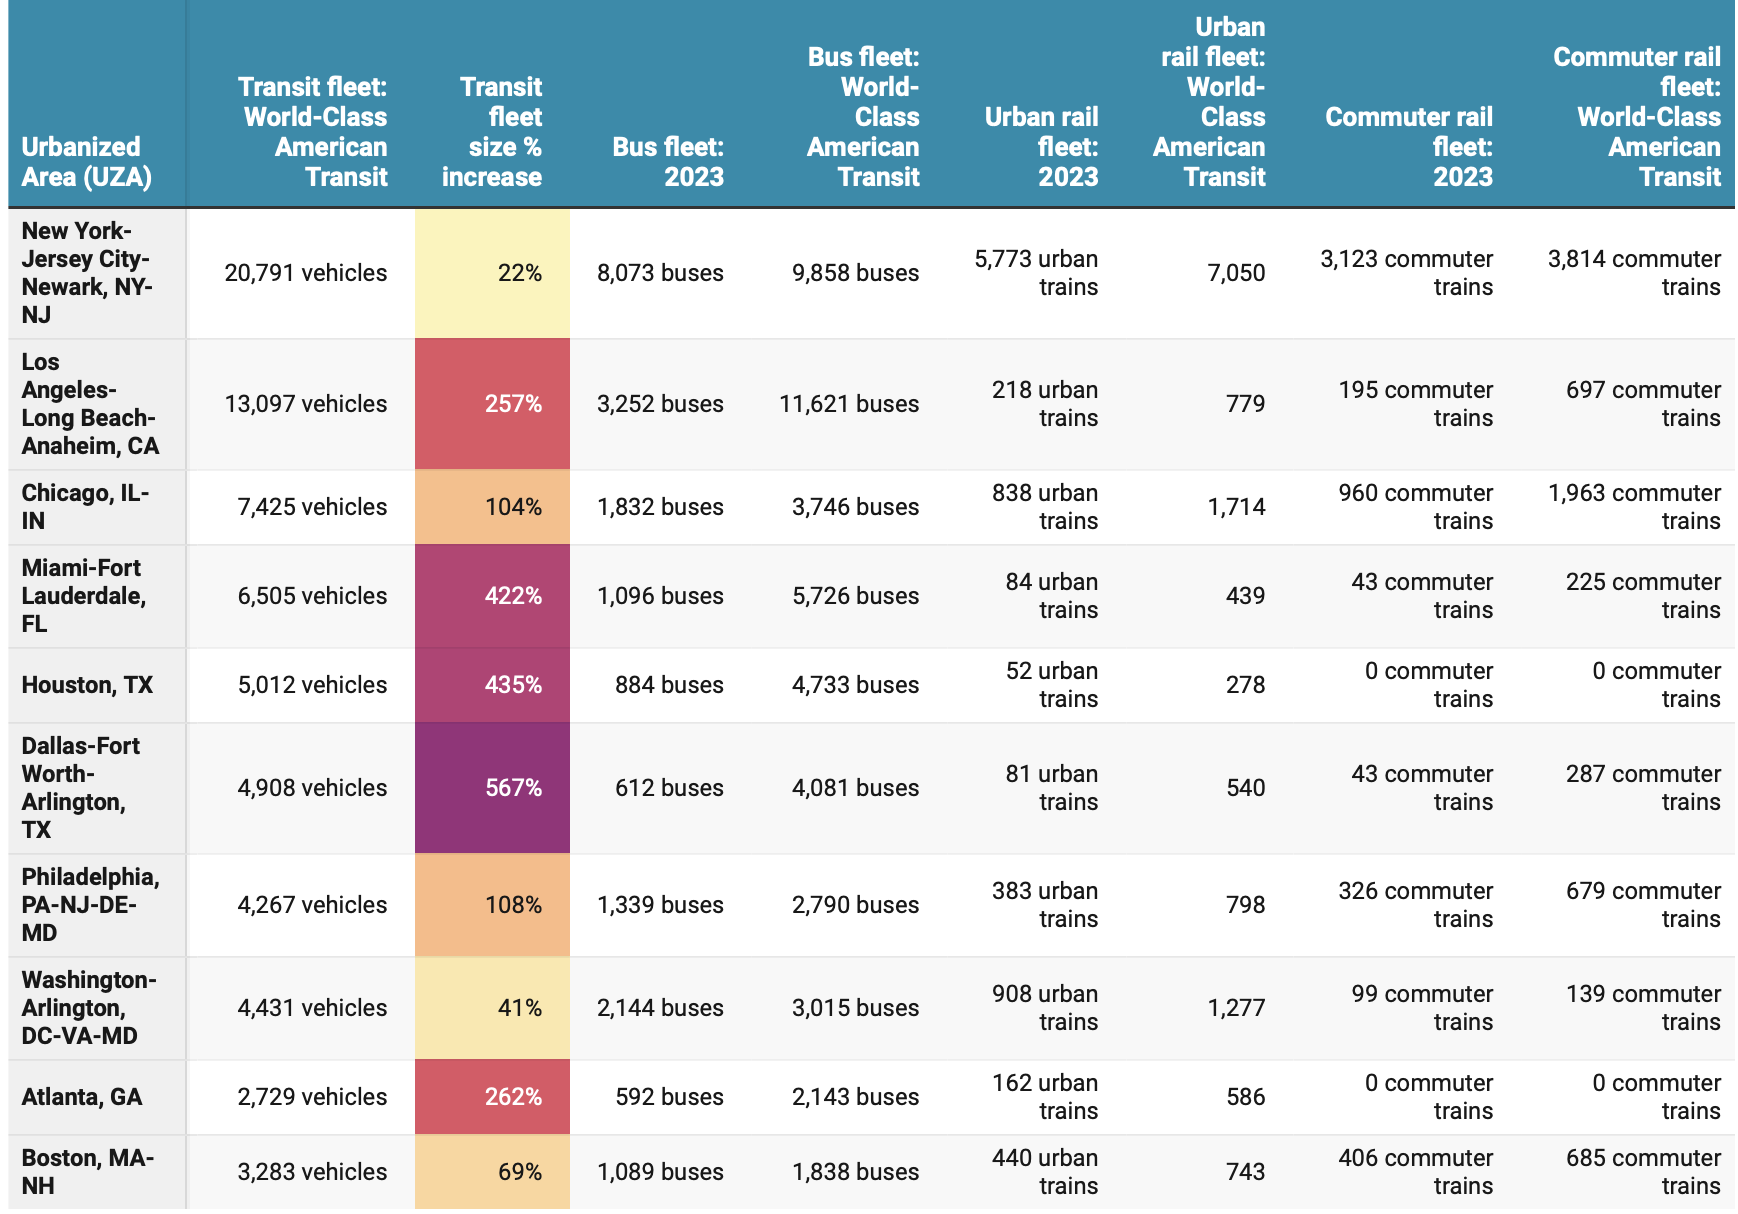Click the 20,791 vehicles cell
The height and width of the screenshot is (1214, 1738).
(x=305, y=273)
